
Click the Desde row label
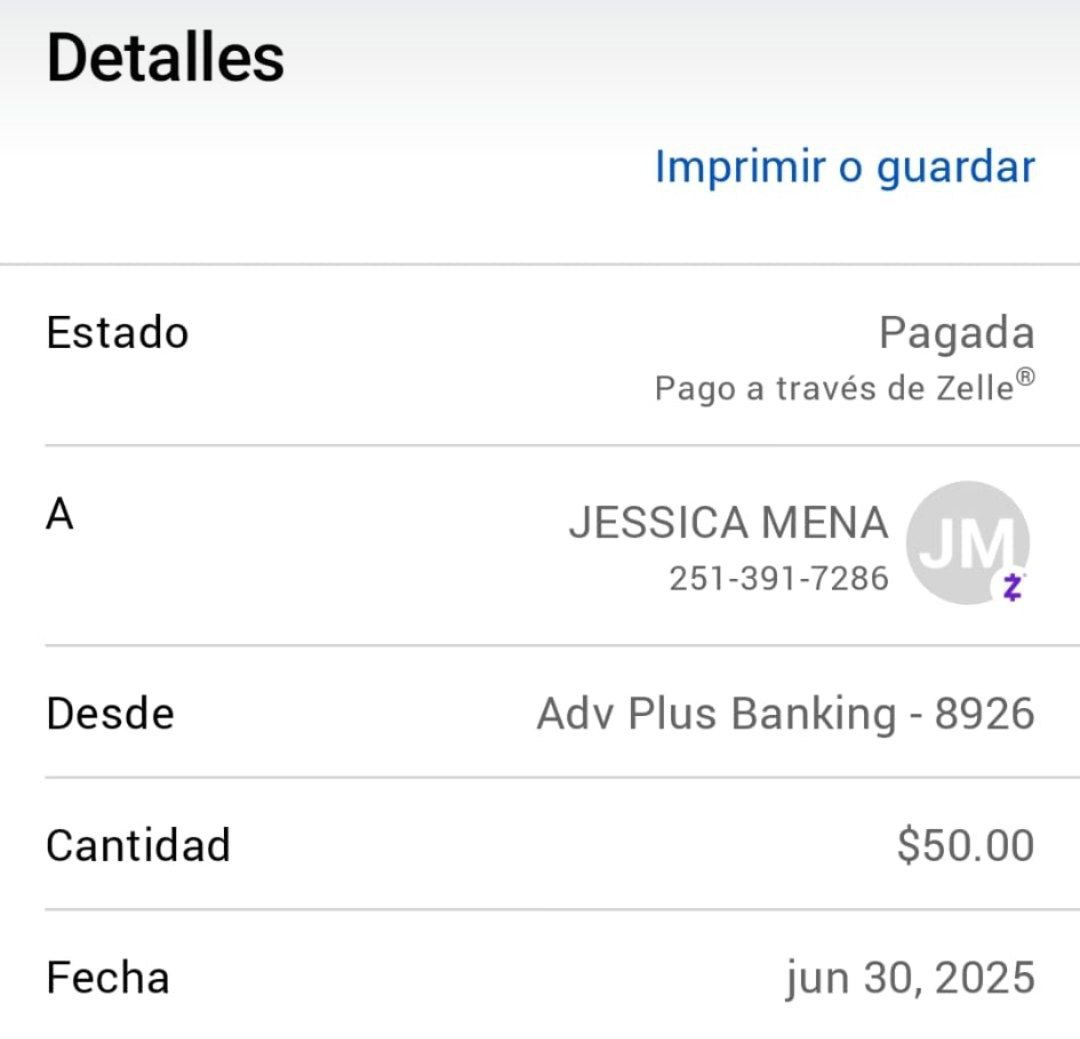tap(110, 714)
